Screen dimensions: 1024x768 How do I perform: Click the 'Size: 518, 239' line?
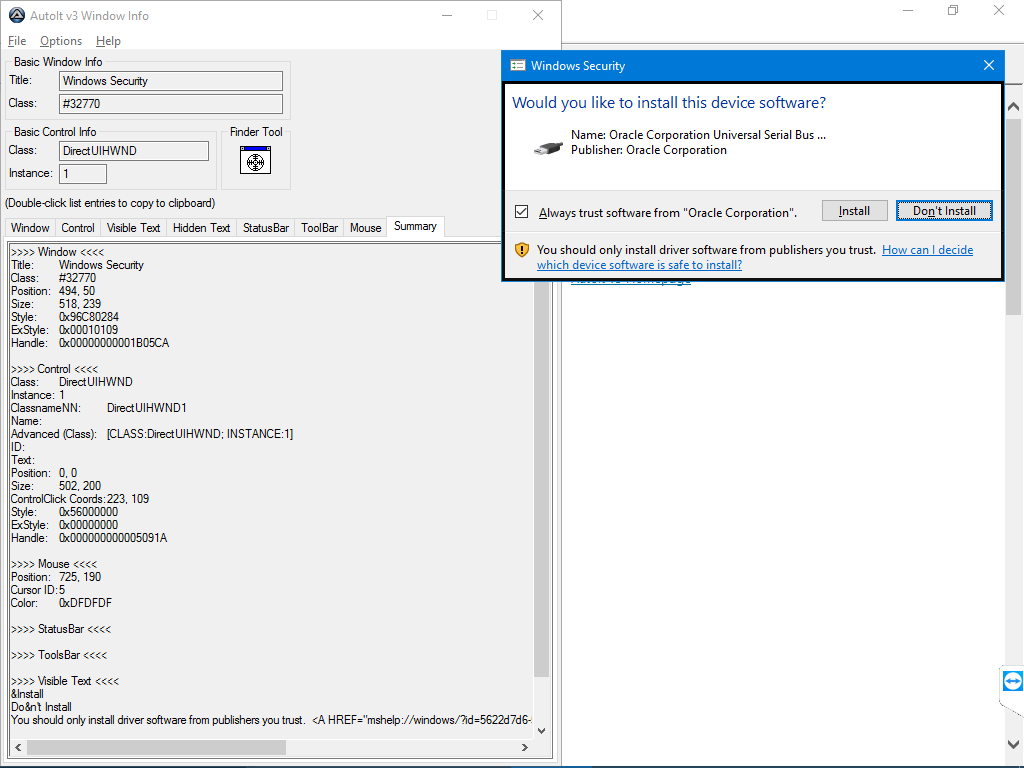tap(56, 304)
